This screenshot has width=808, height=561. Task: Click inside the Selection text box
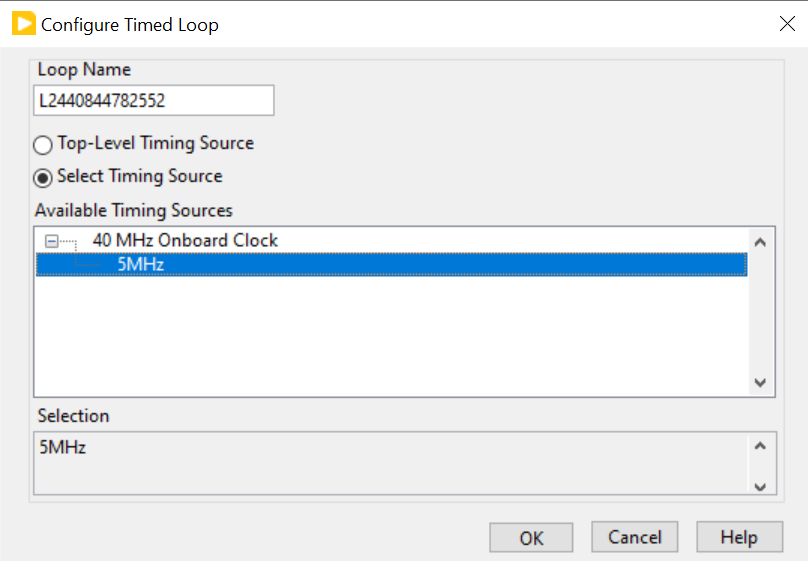[x=390, y=463]
